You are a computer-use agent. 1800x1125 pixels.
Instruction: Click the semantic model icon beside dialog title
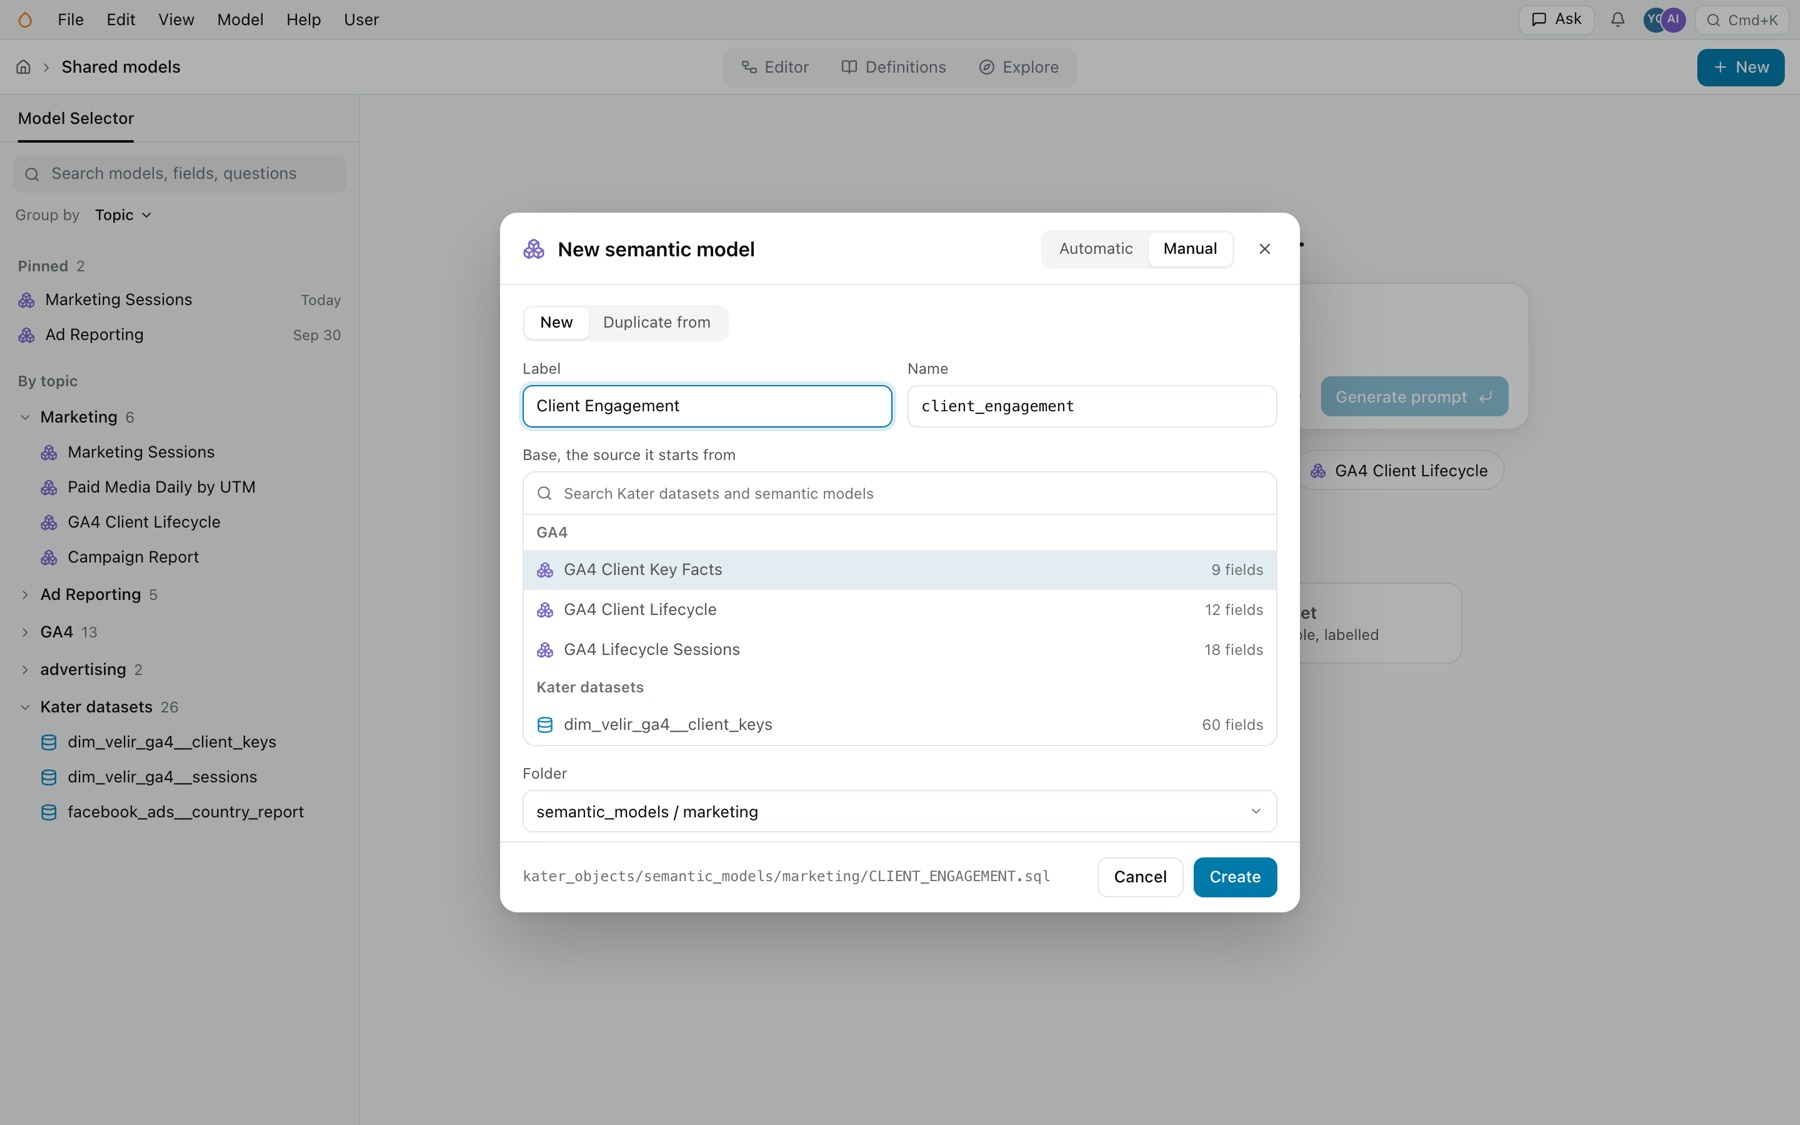pos(534,249)
